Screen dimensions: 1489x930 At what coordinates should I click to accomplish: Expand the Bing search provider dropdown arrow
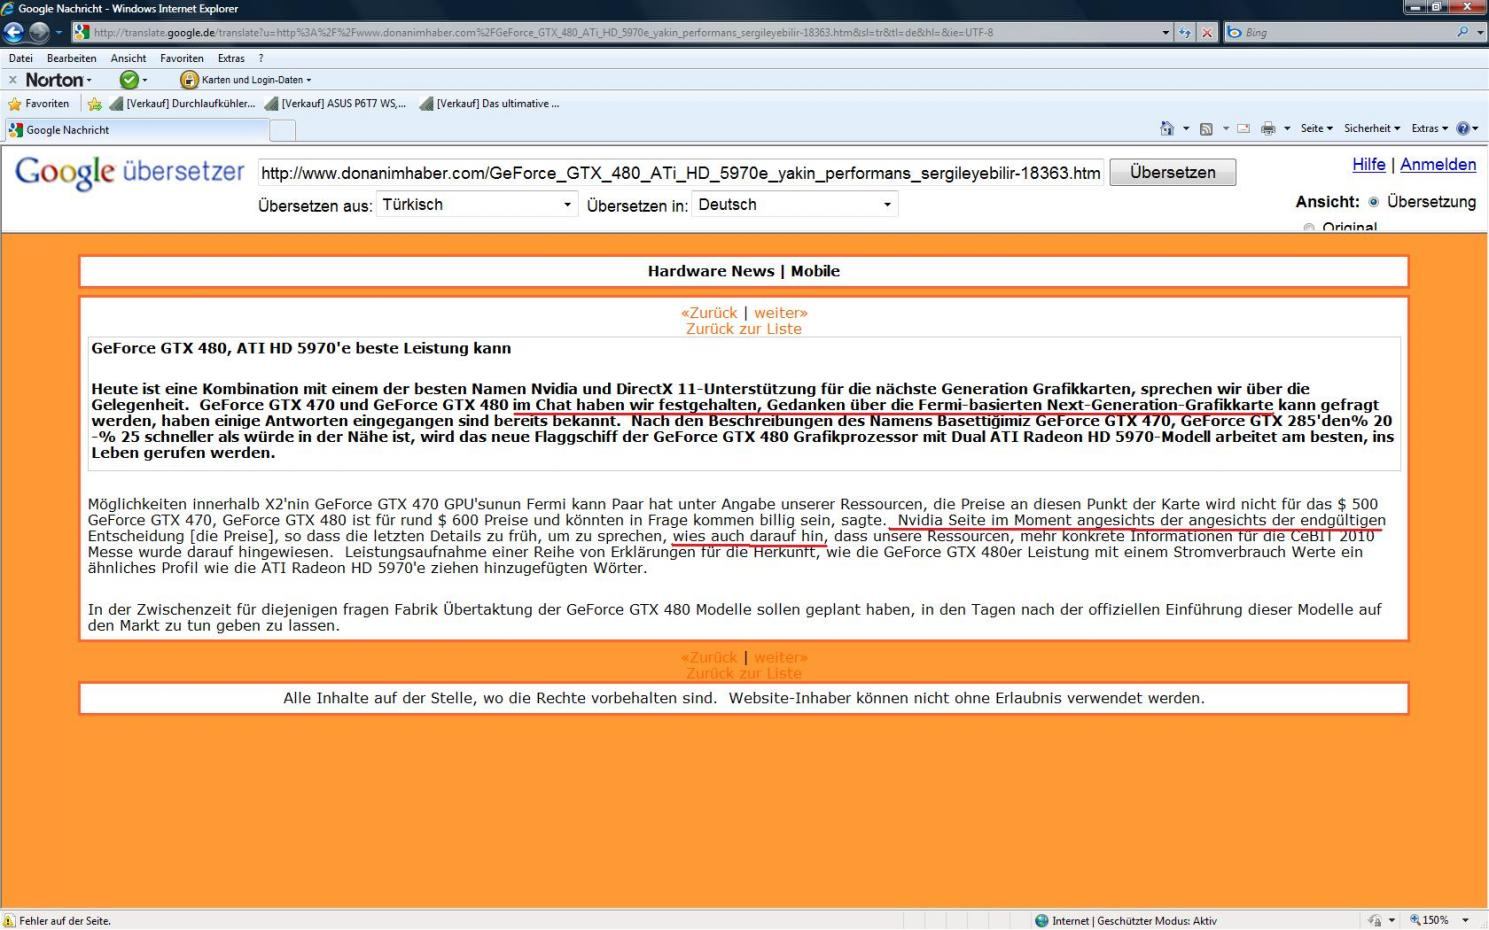pyautogui.click(x=1478, y=32)
